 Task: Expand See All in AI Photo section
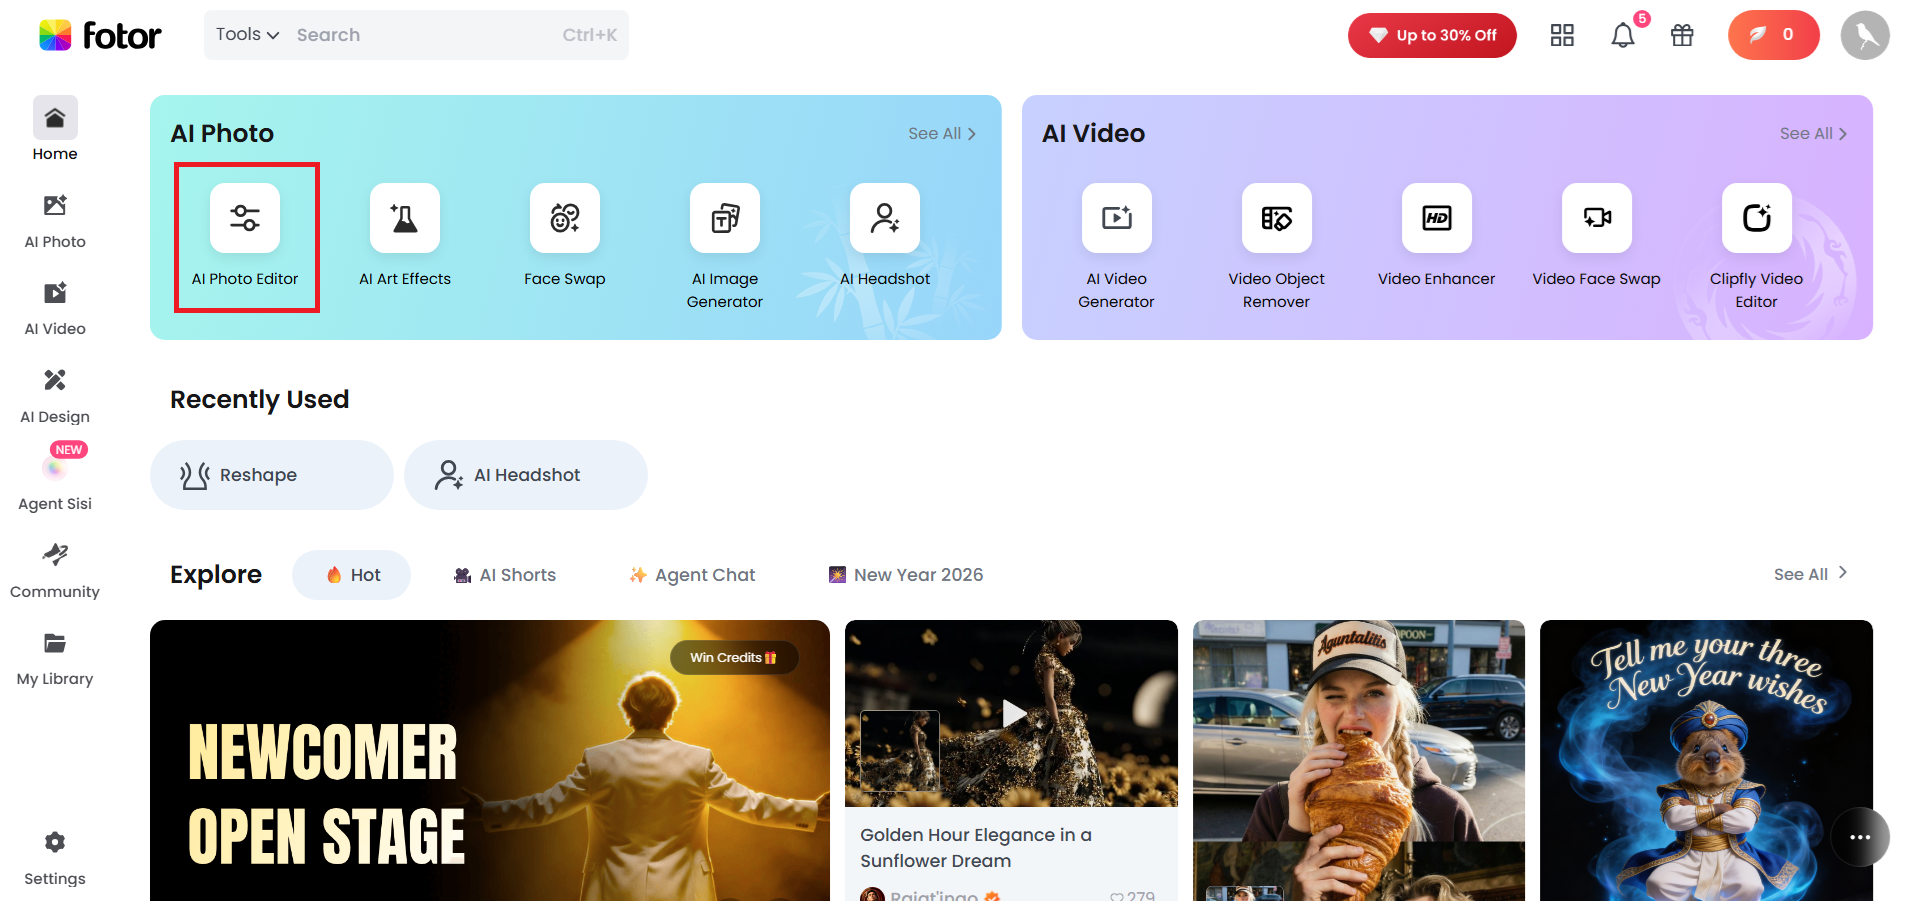point(940,132)
